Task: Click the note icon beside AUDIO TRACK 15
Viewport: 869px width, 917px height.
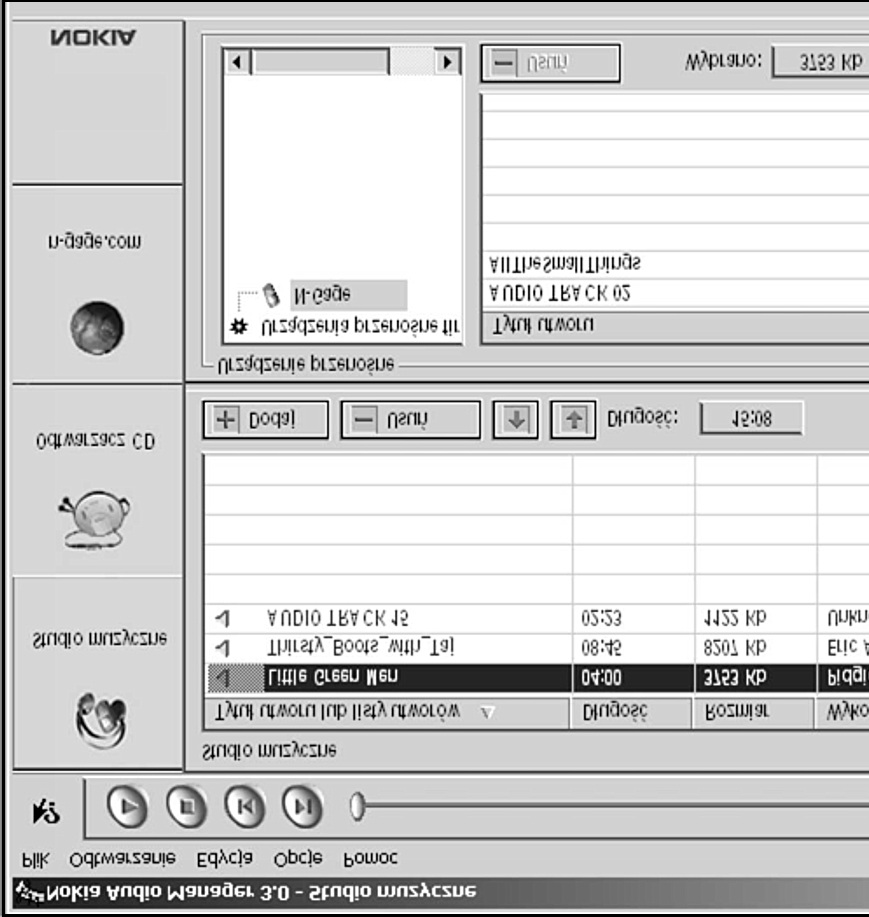Action: point(223,618)
